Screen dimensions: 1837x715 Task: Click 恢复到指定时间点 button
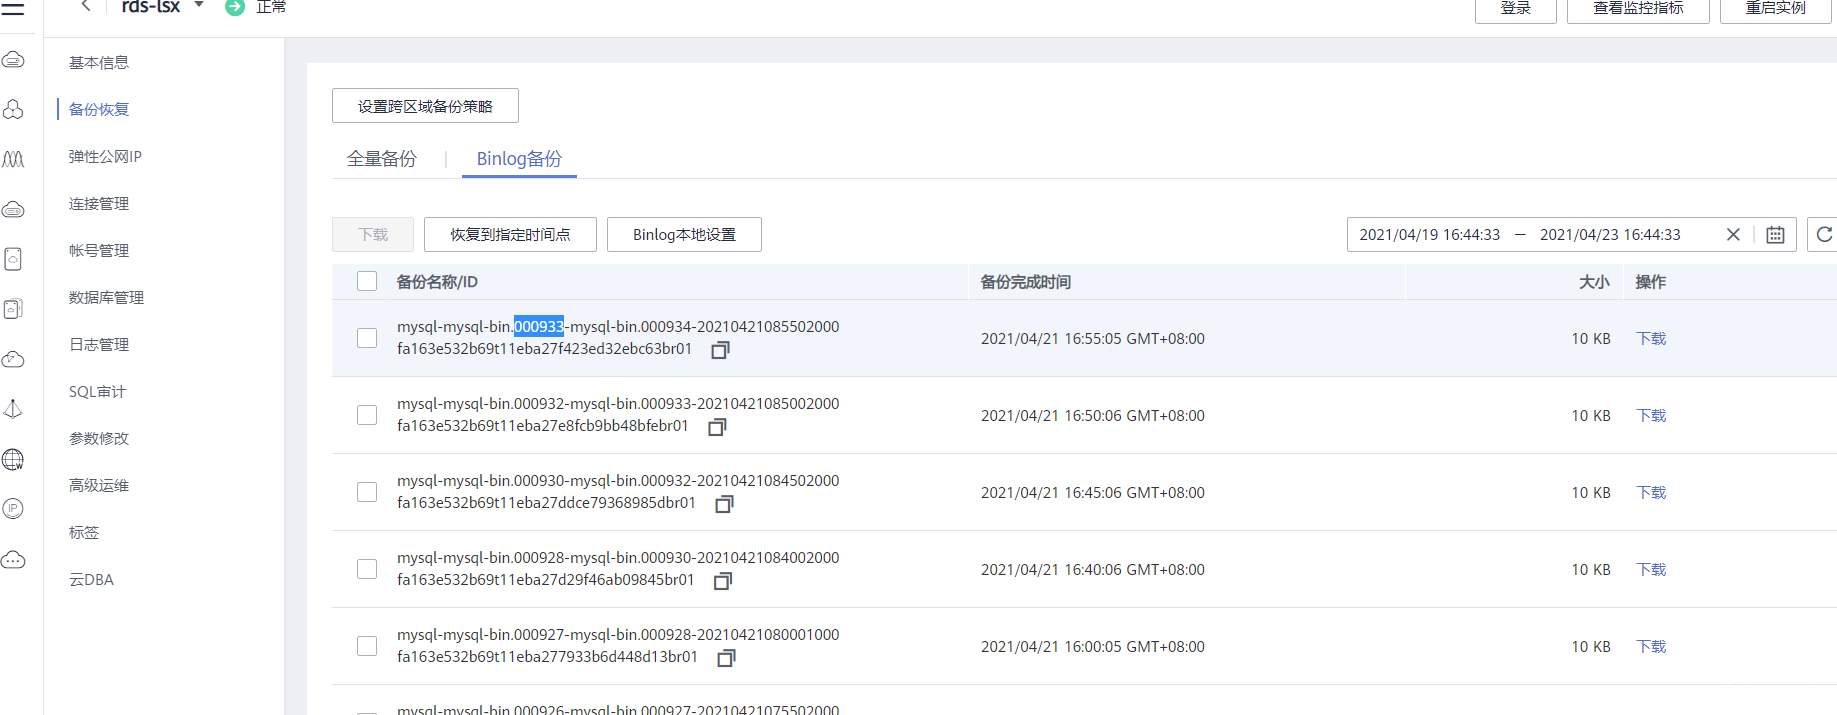[x=510, y=235]
